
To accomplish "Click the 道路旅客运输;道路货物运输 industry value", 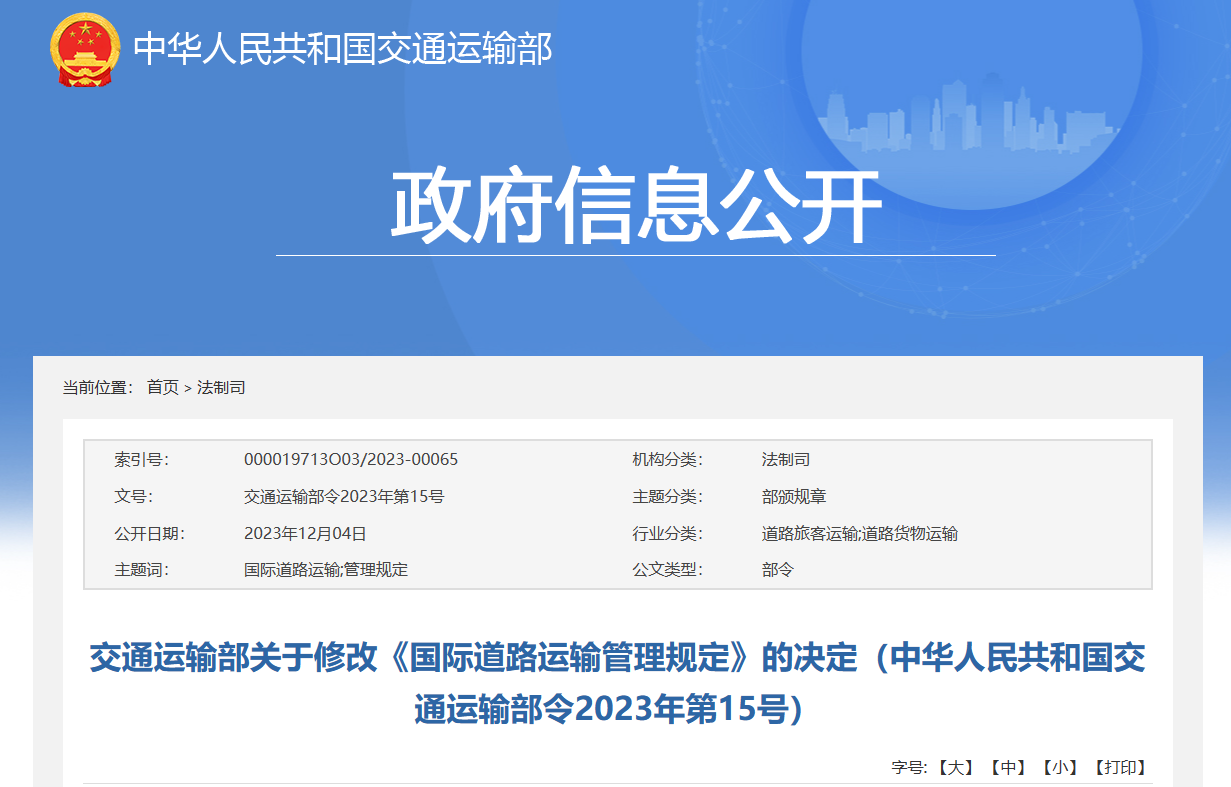I will coord(859,534).
